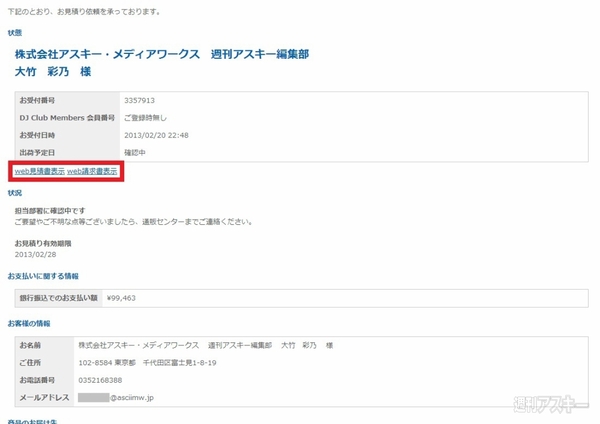Click the お受付番号 label cell
Screen dimensions: 600x424
pos(67,101)
